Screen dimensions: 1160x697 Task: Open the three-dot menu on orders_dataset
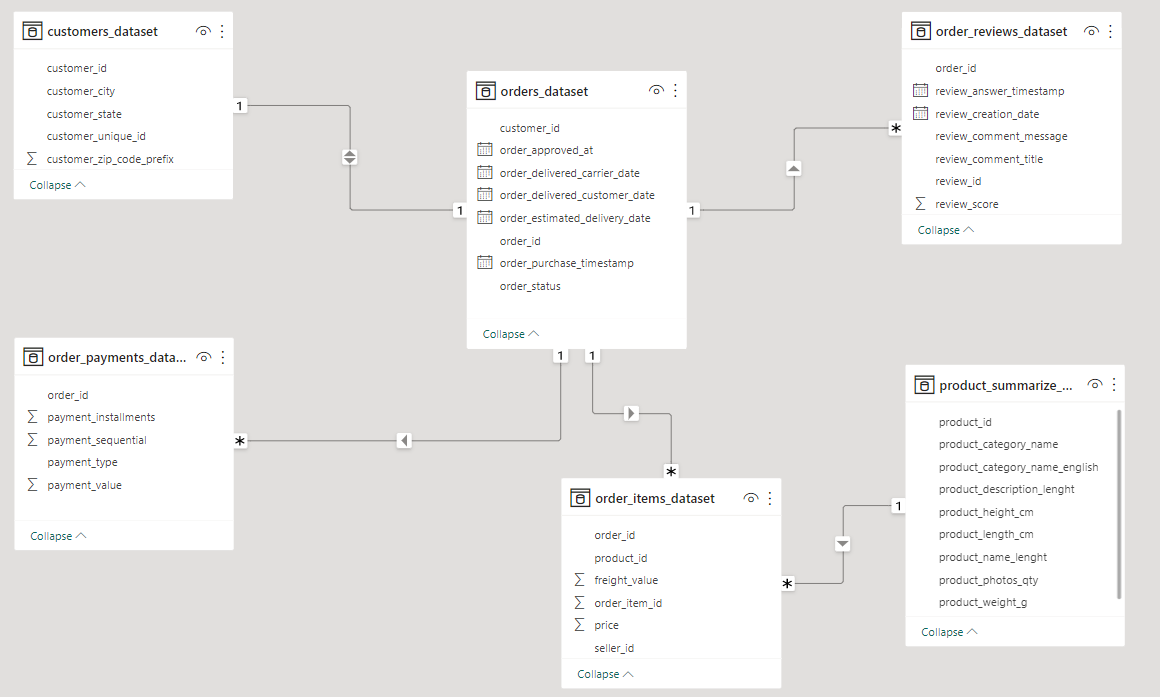tap(675, 90)
